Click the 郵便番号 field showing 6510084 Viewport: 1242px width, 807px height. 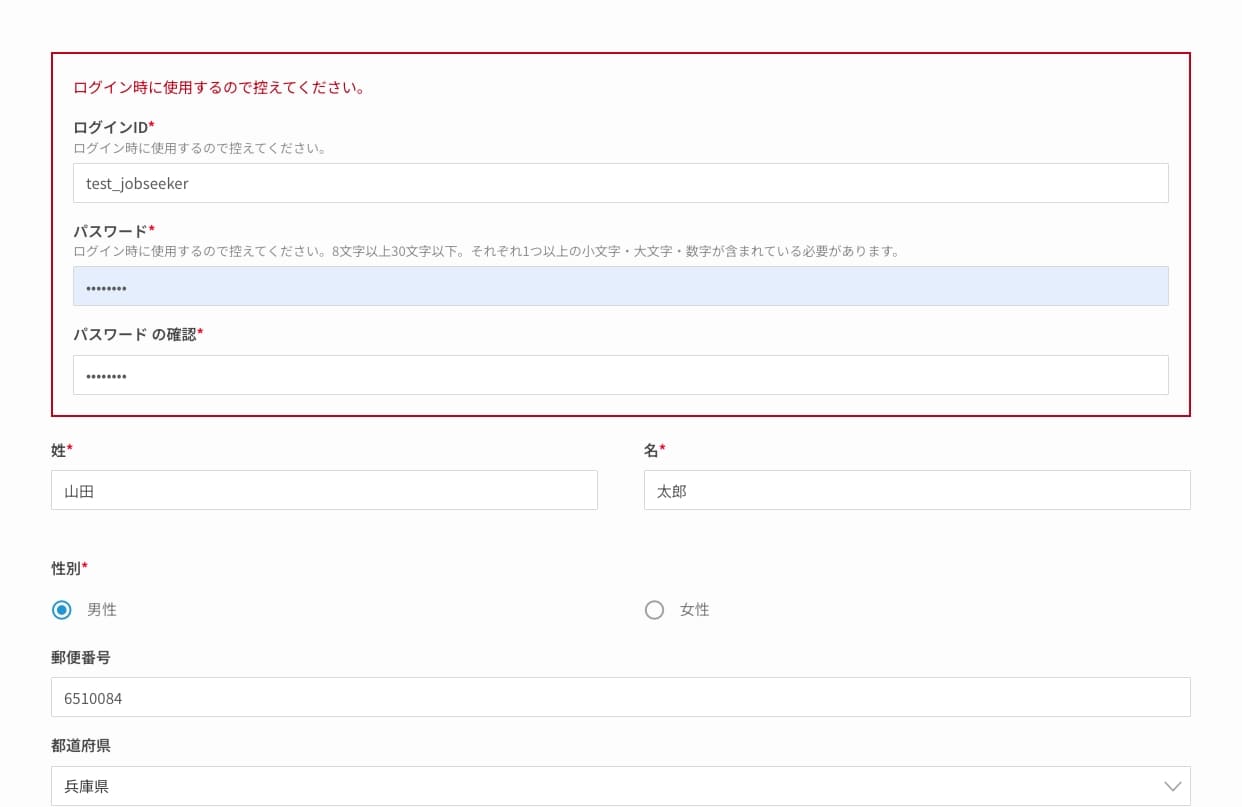[x=620, y=697]
